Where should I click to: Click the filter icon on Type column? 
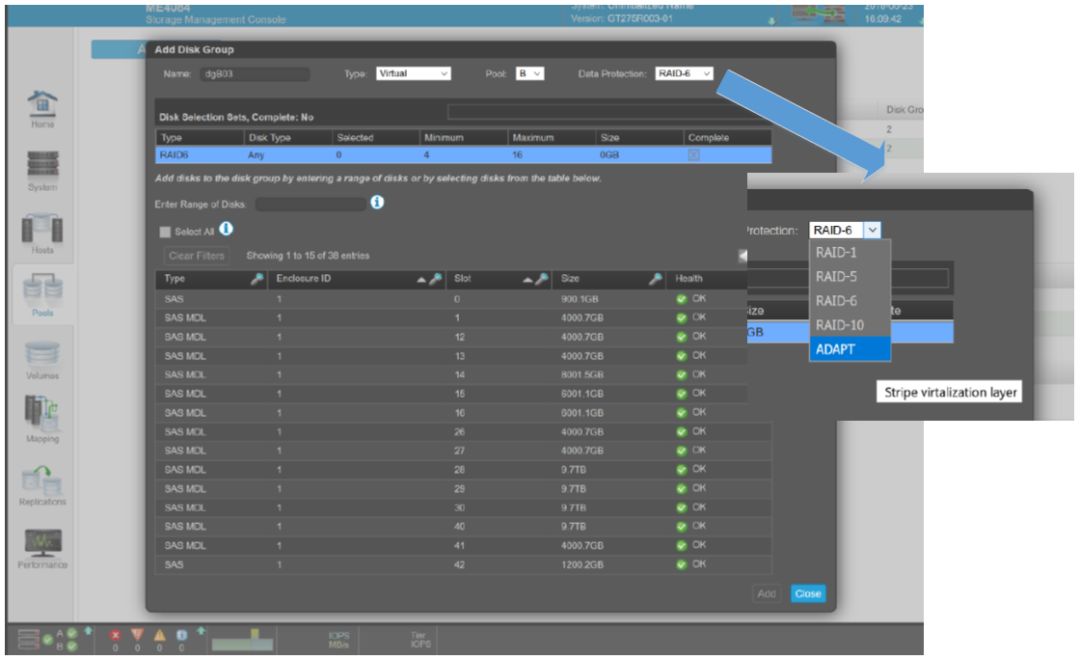click(x=257, y=279)
